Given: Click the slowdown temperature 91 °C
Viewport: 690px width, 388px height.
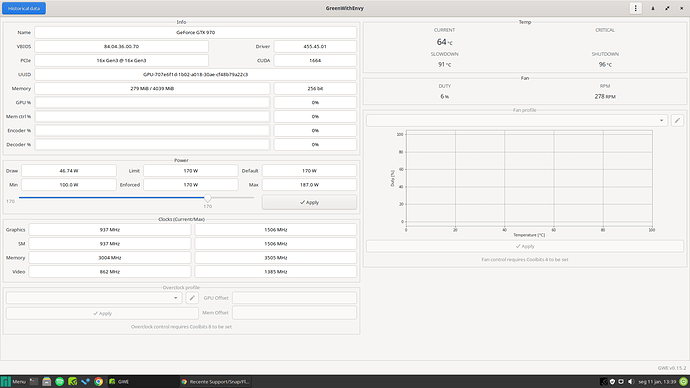Looking at the screenshot, I should [444, 64].
